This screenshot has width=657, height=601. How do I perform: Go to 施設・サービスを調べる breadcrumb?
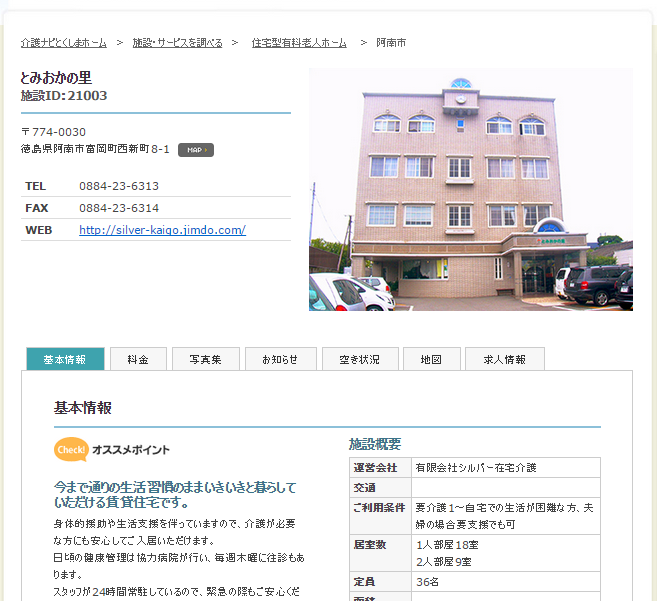pos(177,43)
